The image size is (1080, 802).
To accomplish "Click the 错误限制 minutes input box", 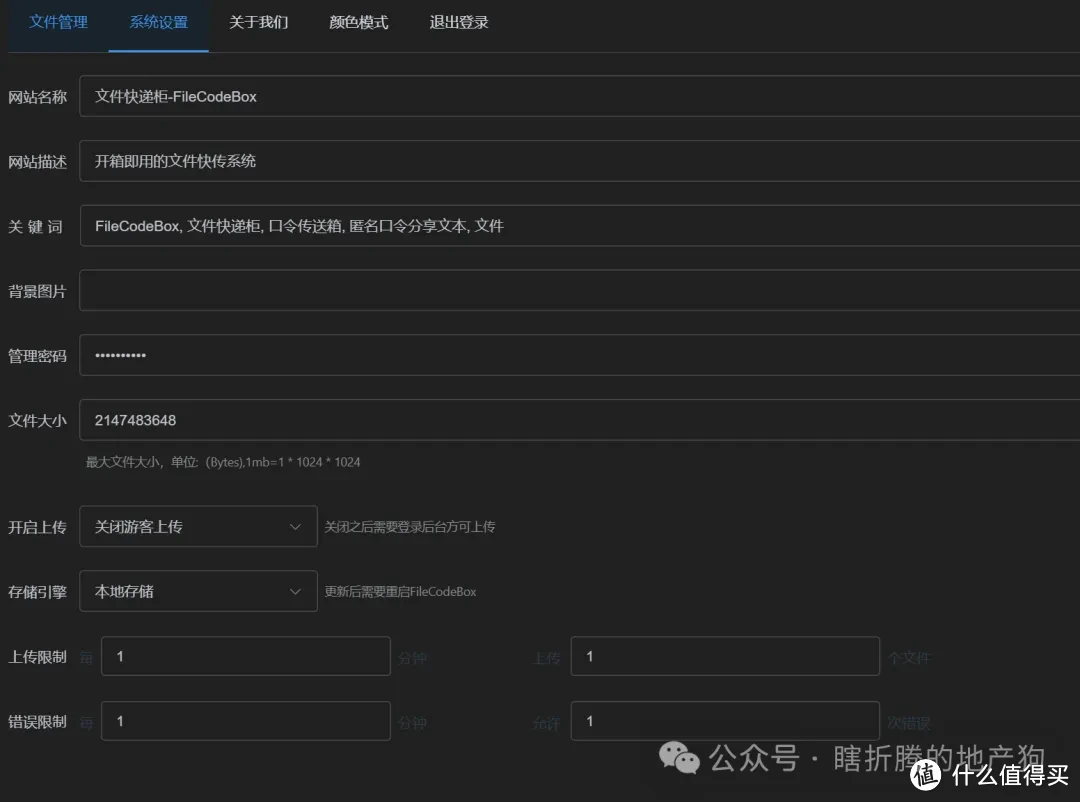I will click(x=245, y=720).
